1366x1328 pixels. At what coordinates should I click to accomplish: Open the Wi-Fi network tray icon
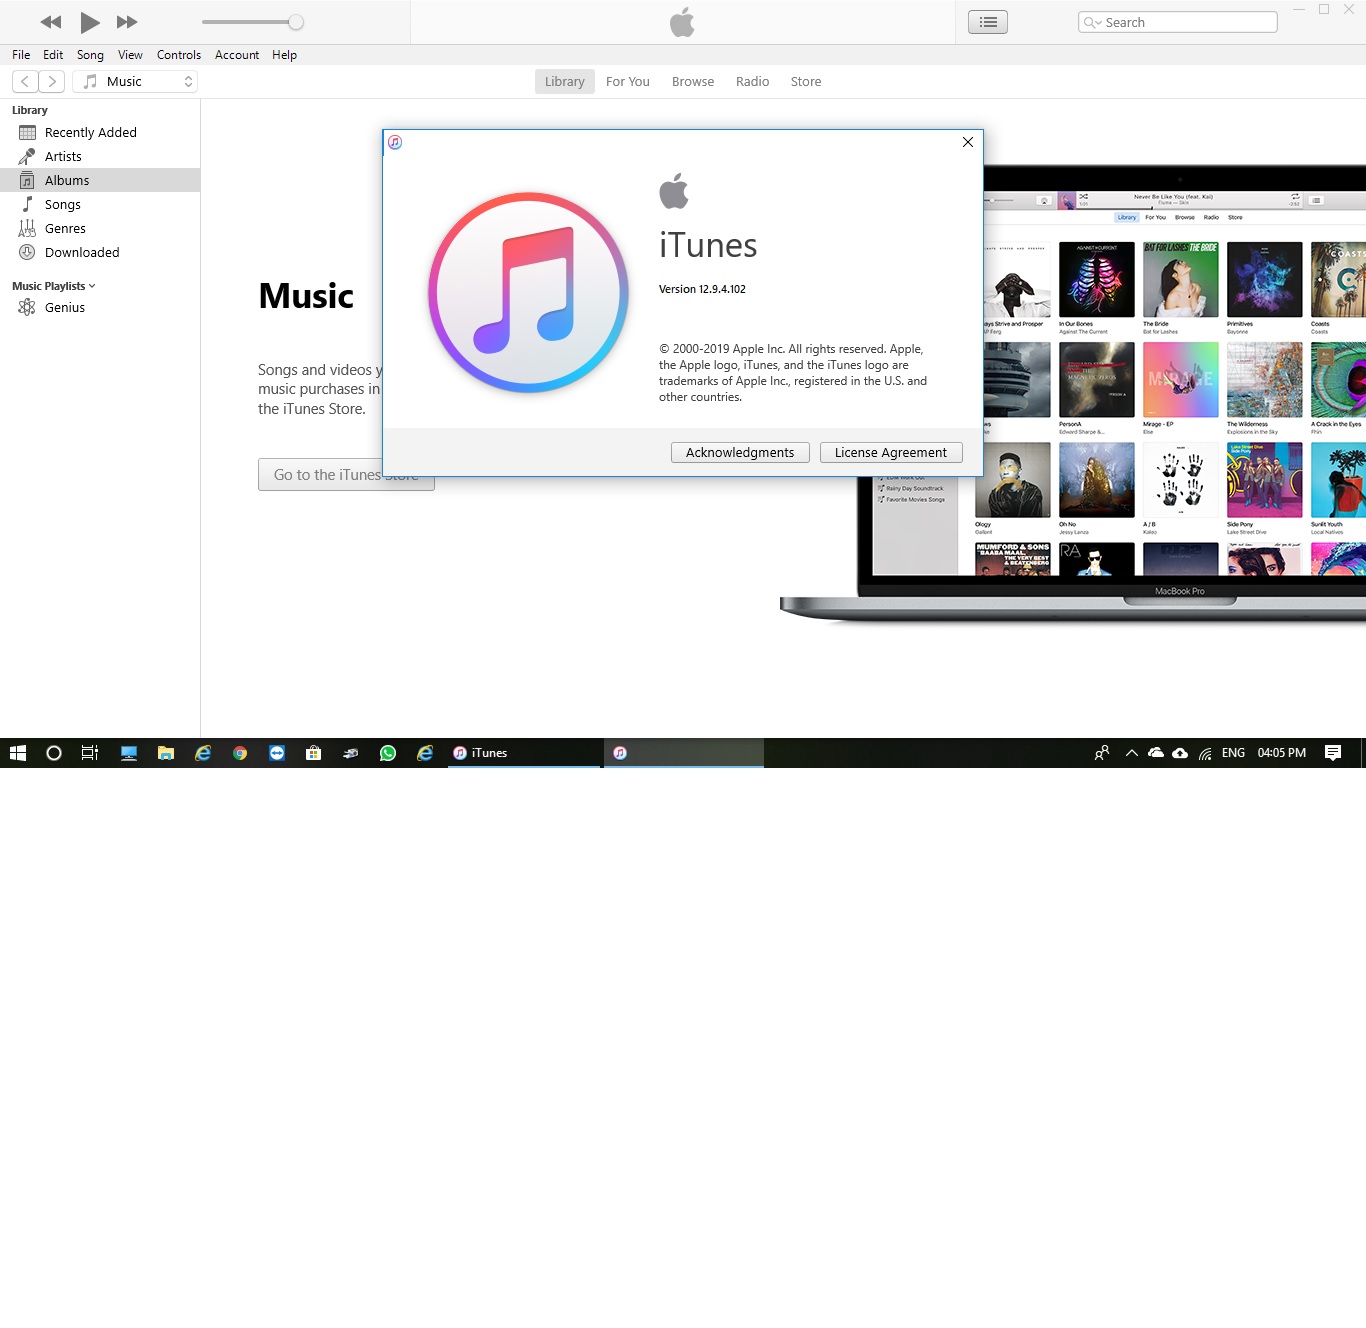coord(1206,753)
